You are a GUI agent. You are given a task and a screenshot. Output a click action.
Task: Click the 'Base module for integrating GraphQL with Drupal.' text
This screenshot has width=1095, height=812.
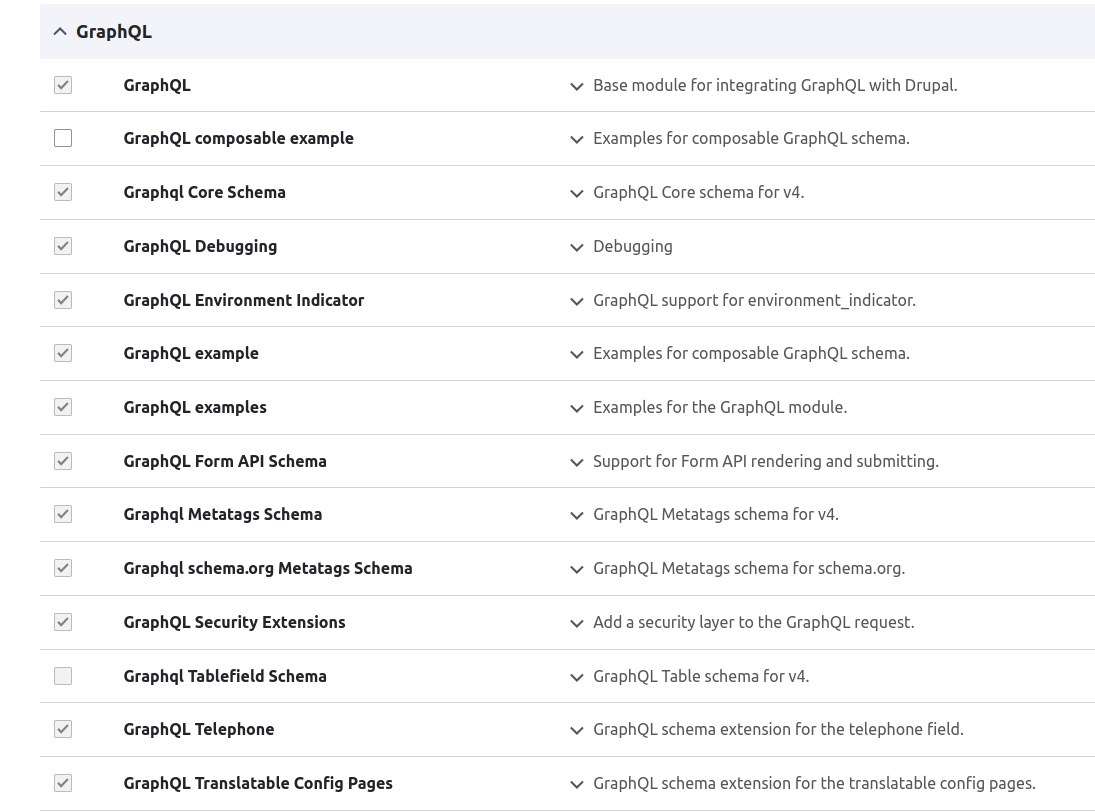point(775,85)
